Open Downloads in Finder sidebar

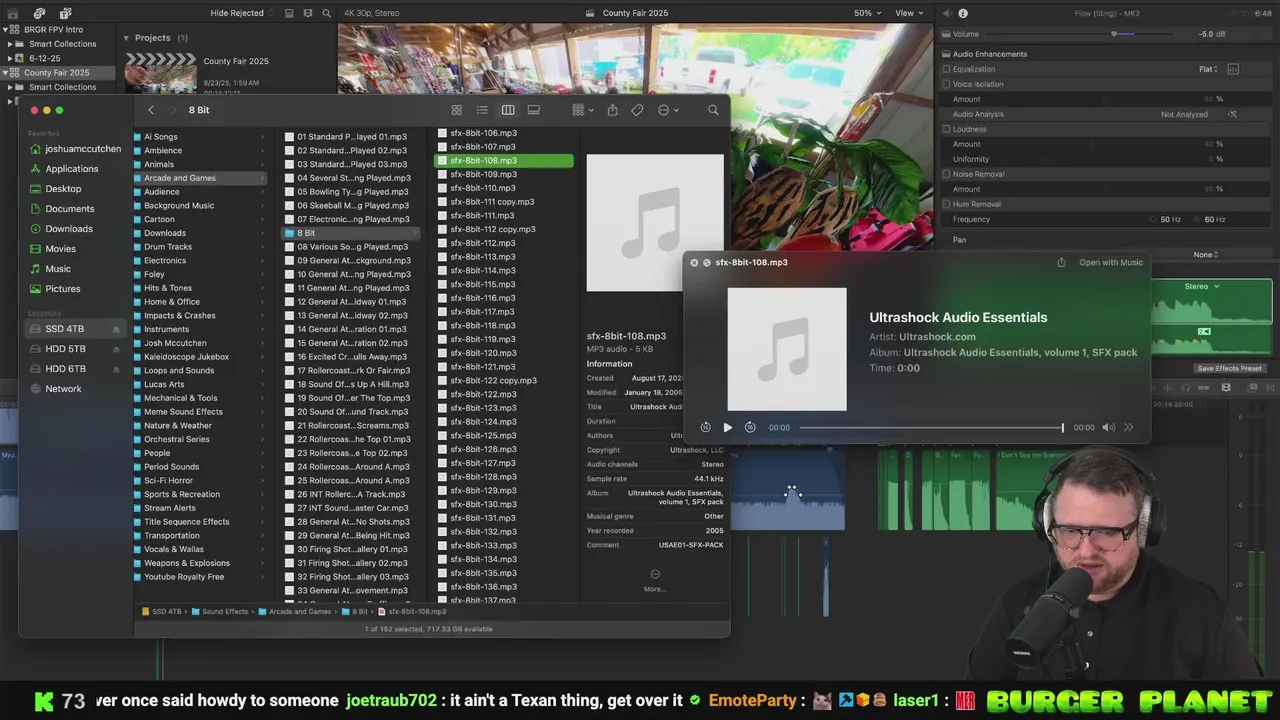click(x=68, y=229)
